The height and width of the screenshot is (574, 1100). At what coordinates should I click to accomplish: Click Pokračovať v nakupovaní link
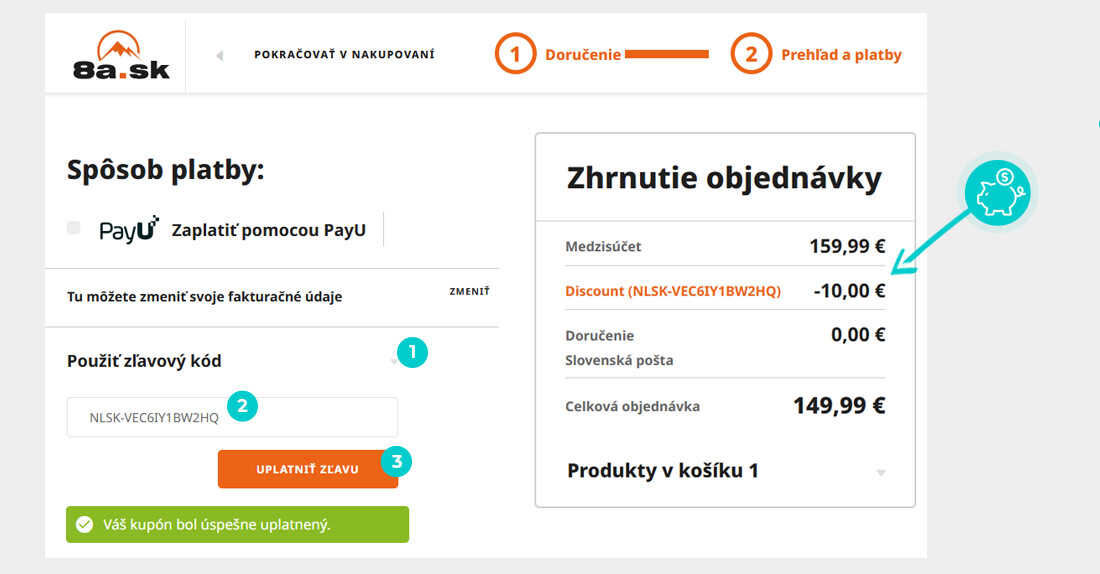point(344,54)
